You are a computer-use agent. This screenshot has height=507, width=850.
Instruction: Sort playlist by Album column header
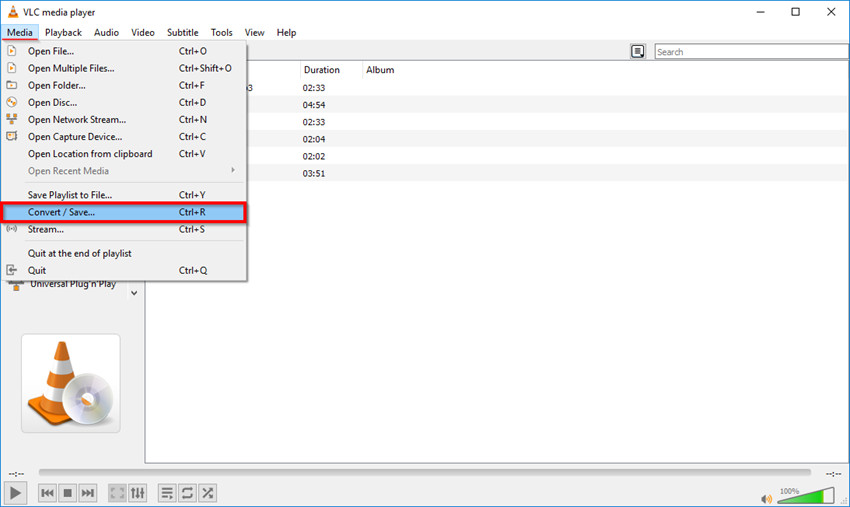380,70
